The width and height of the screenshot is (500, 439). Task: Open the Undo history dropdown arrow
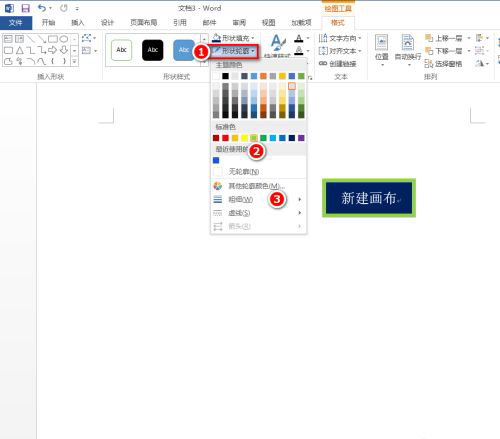51,8
